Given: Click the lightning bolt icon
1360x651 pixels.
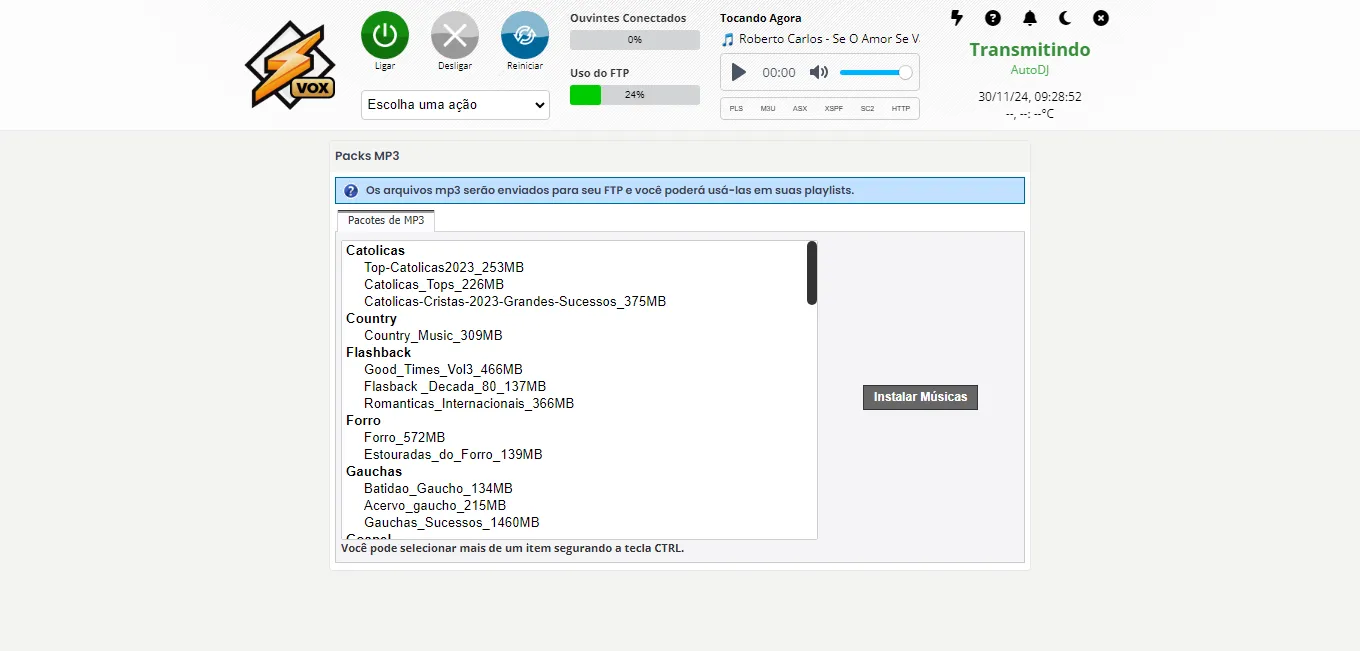Looking at the screenshot, I should coord(957,18).
